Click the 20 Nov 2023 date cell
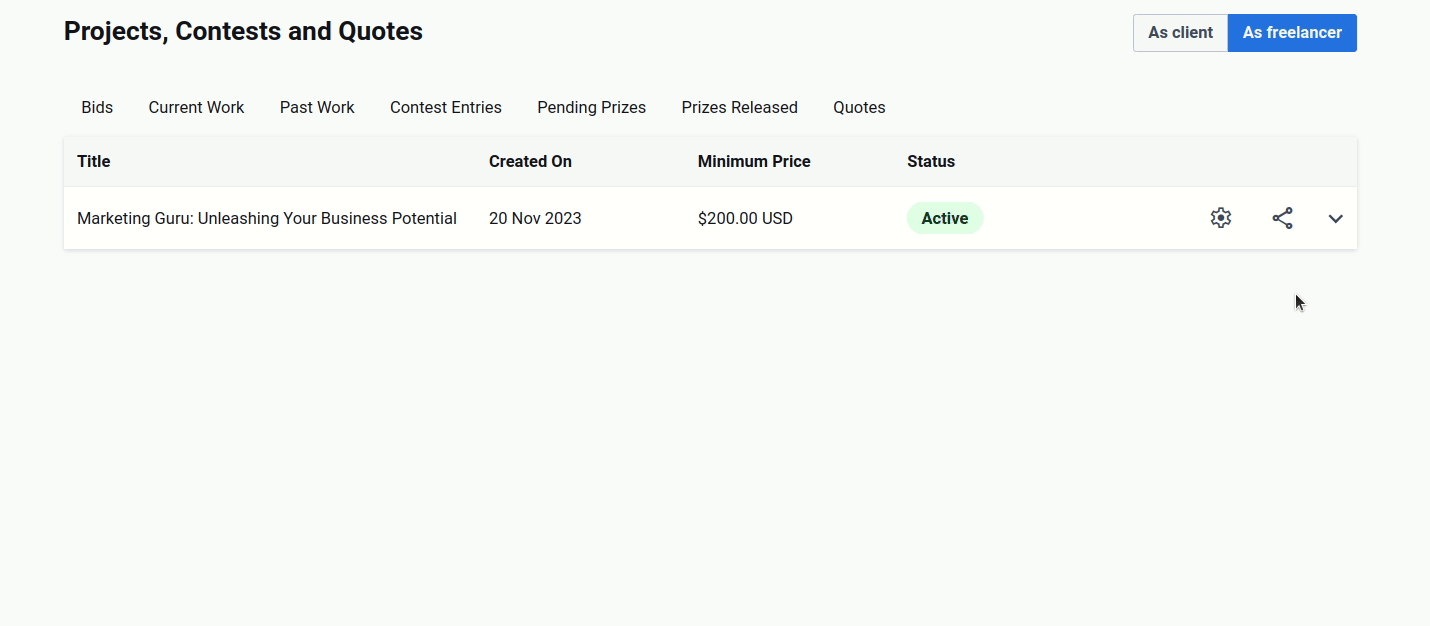Viewport: 1430px width, 626px height. coord(535,219)
